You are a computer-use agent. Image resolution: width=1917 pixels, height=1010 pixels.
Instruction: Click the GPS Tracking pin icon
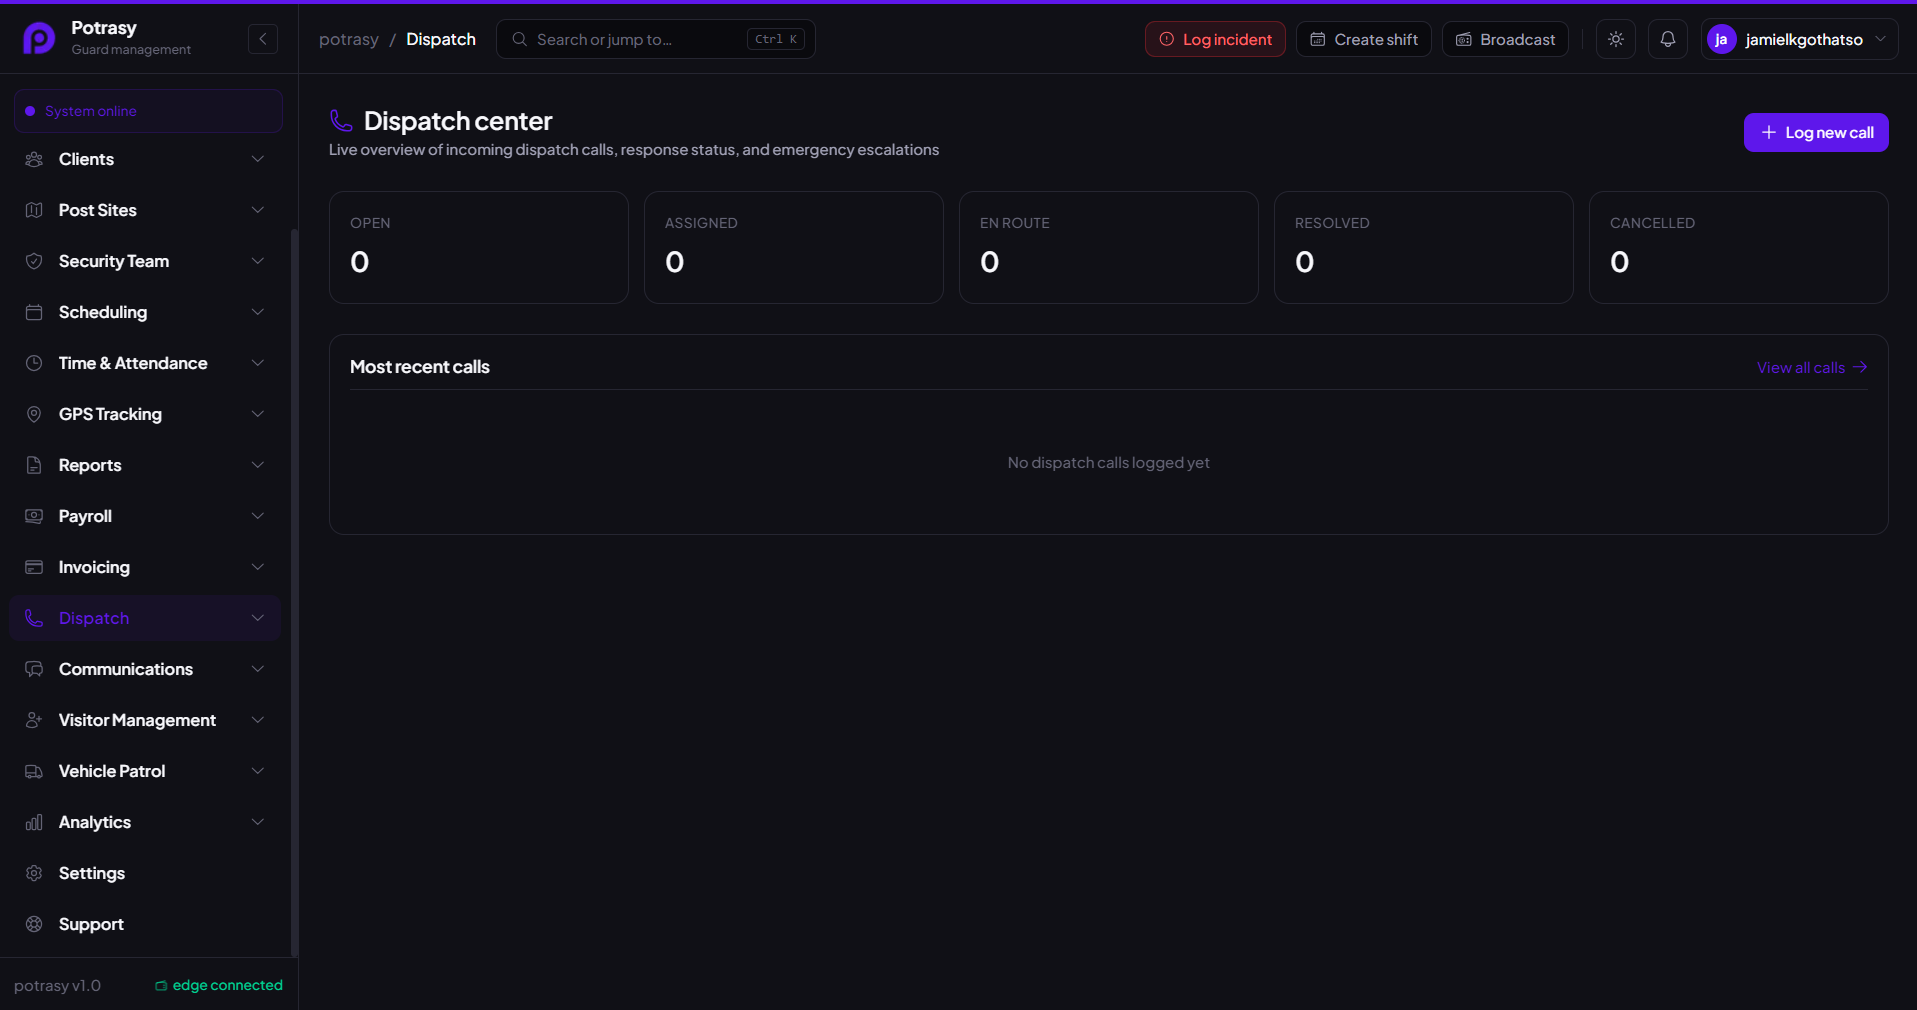click(34, 414)
